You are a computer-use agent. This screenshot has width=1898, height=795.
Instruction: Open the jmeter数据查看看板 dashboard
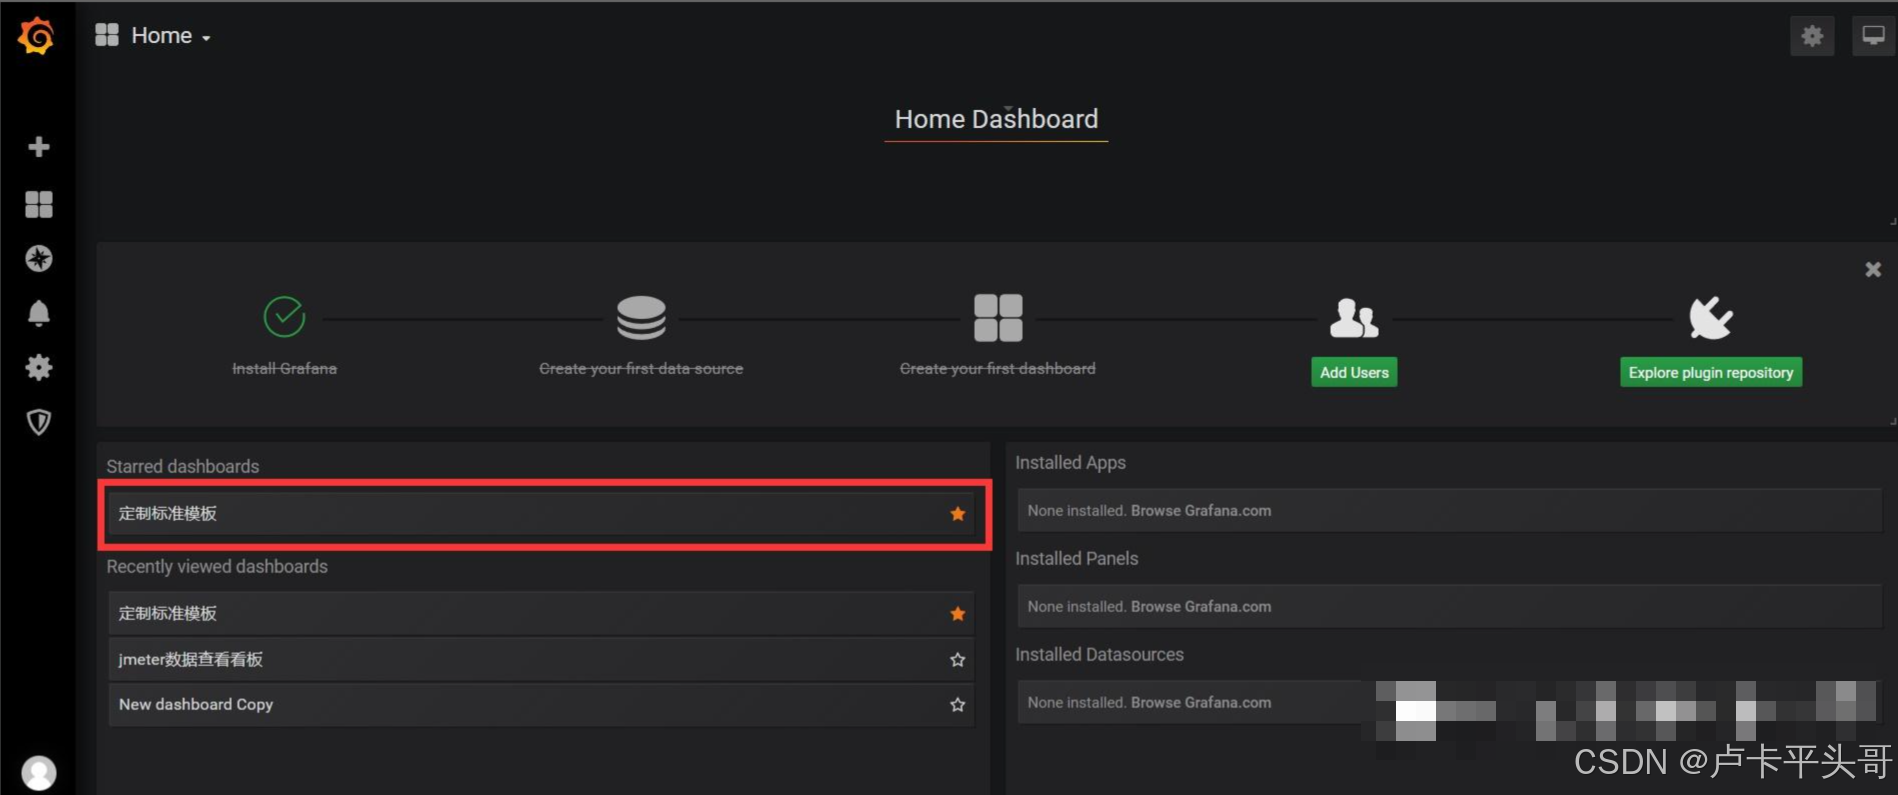tap(541, 660)
